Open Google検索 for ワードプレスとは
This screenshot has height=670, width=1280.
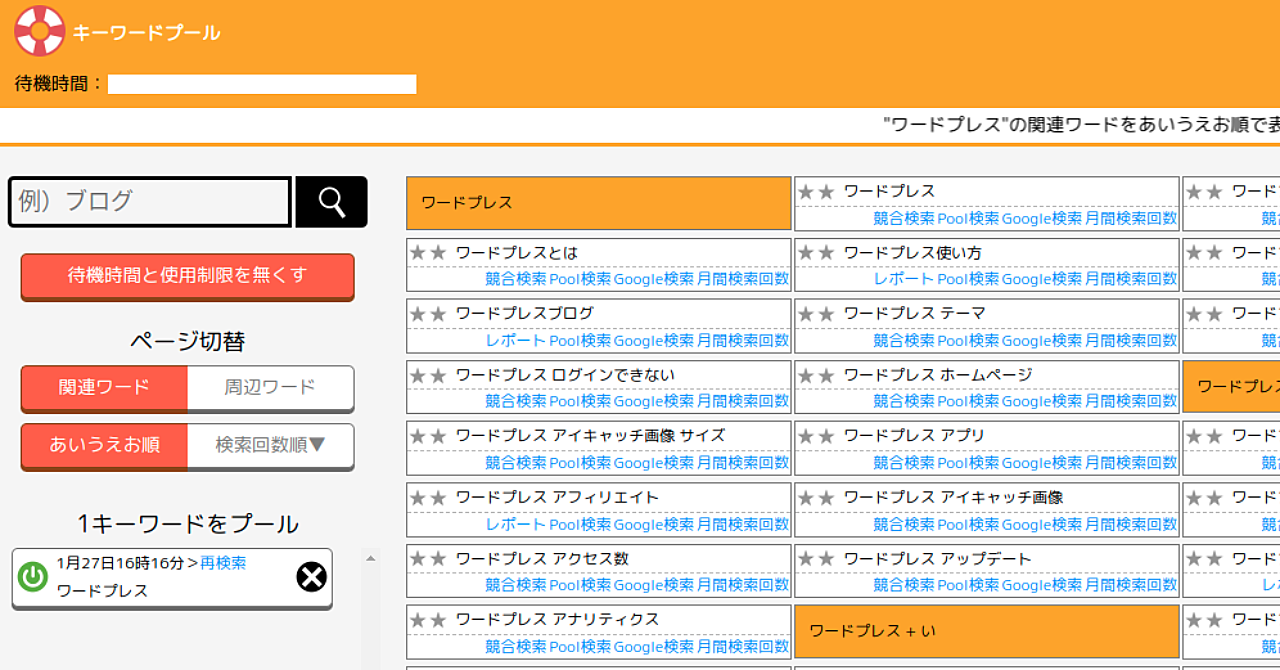coord(654,279)
